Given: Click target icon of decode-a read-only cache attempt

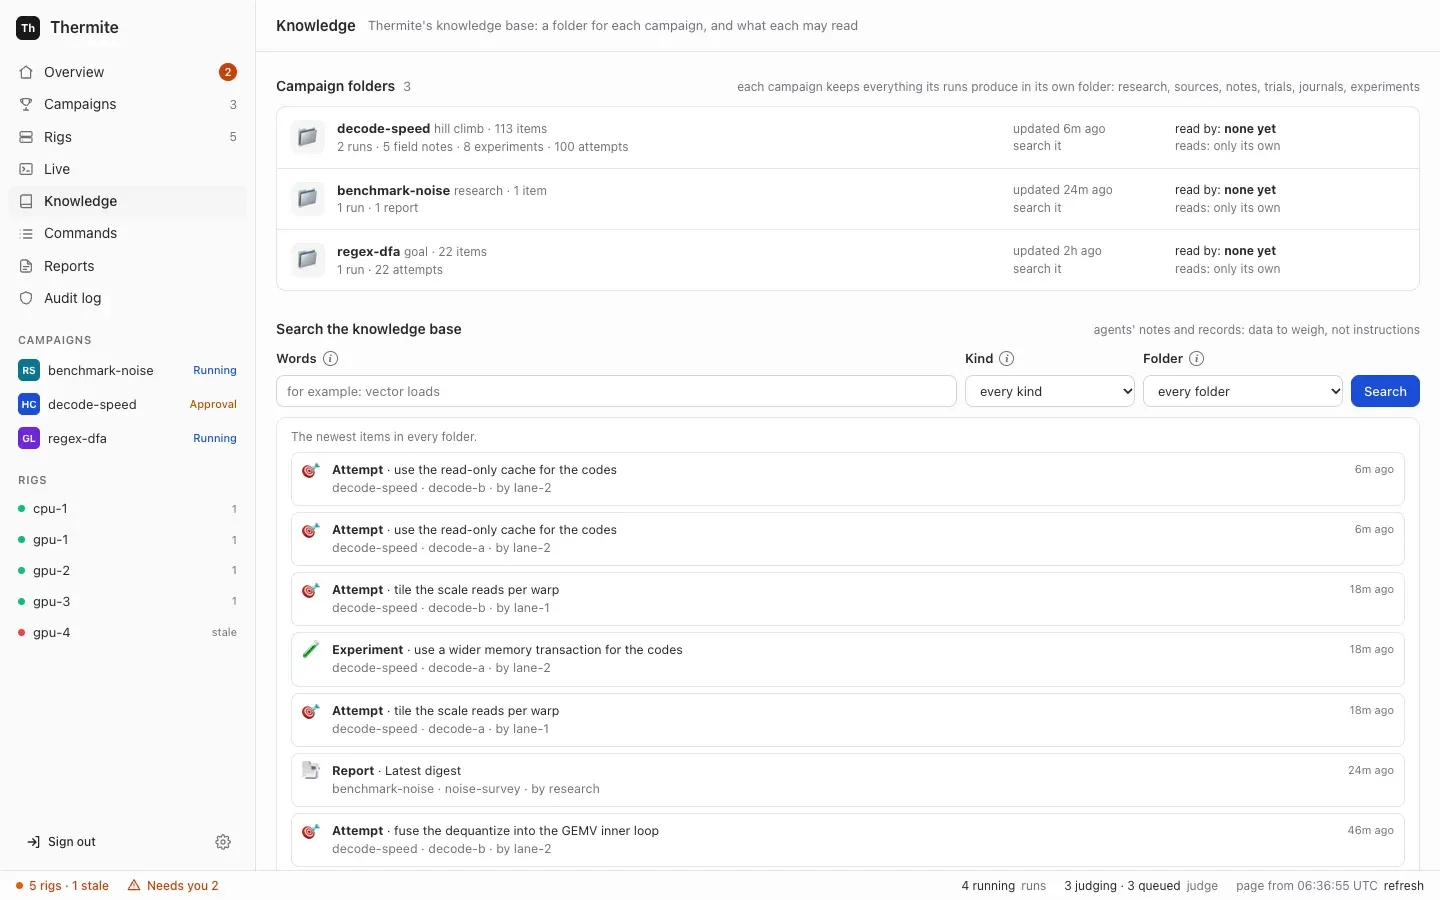Looking at the screenshot, I should [311, 530].
